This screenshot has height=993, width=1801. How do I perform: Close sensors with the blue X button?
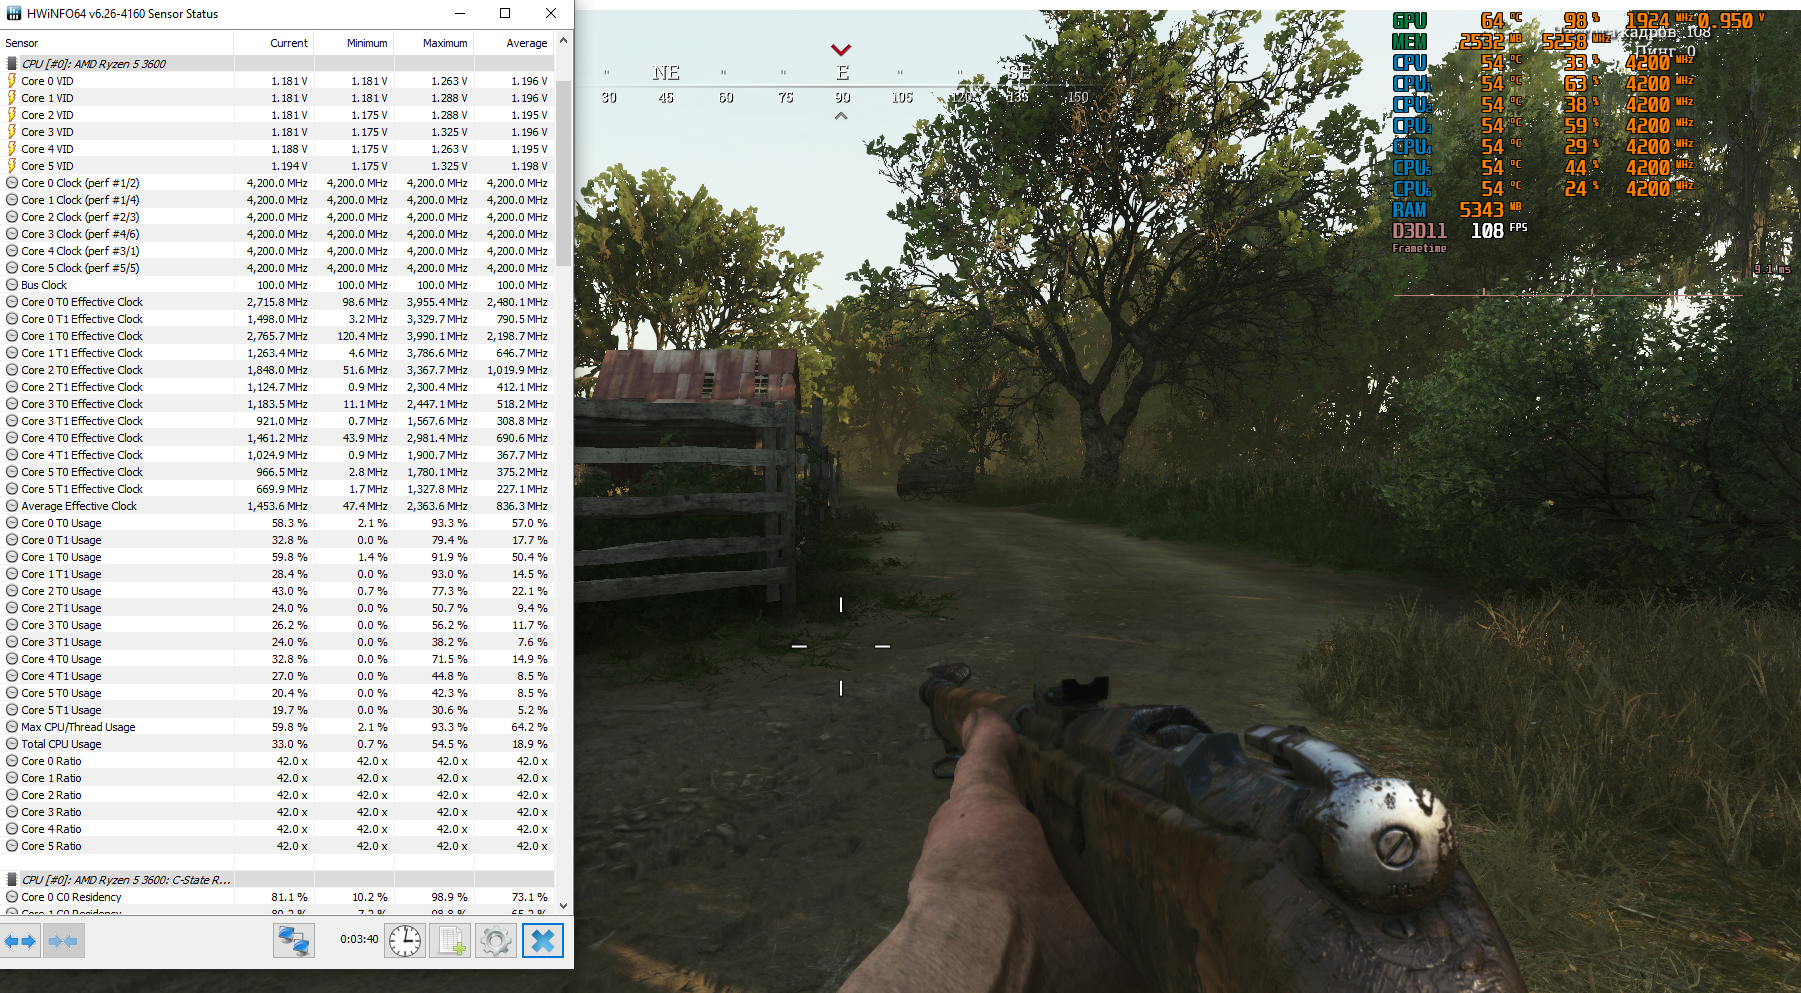pyautogui.click(x=543, y=941)
